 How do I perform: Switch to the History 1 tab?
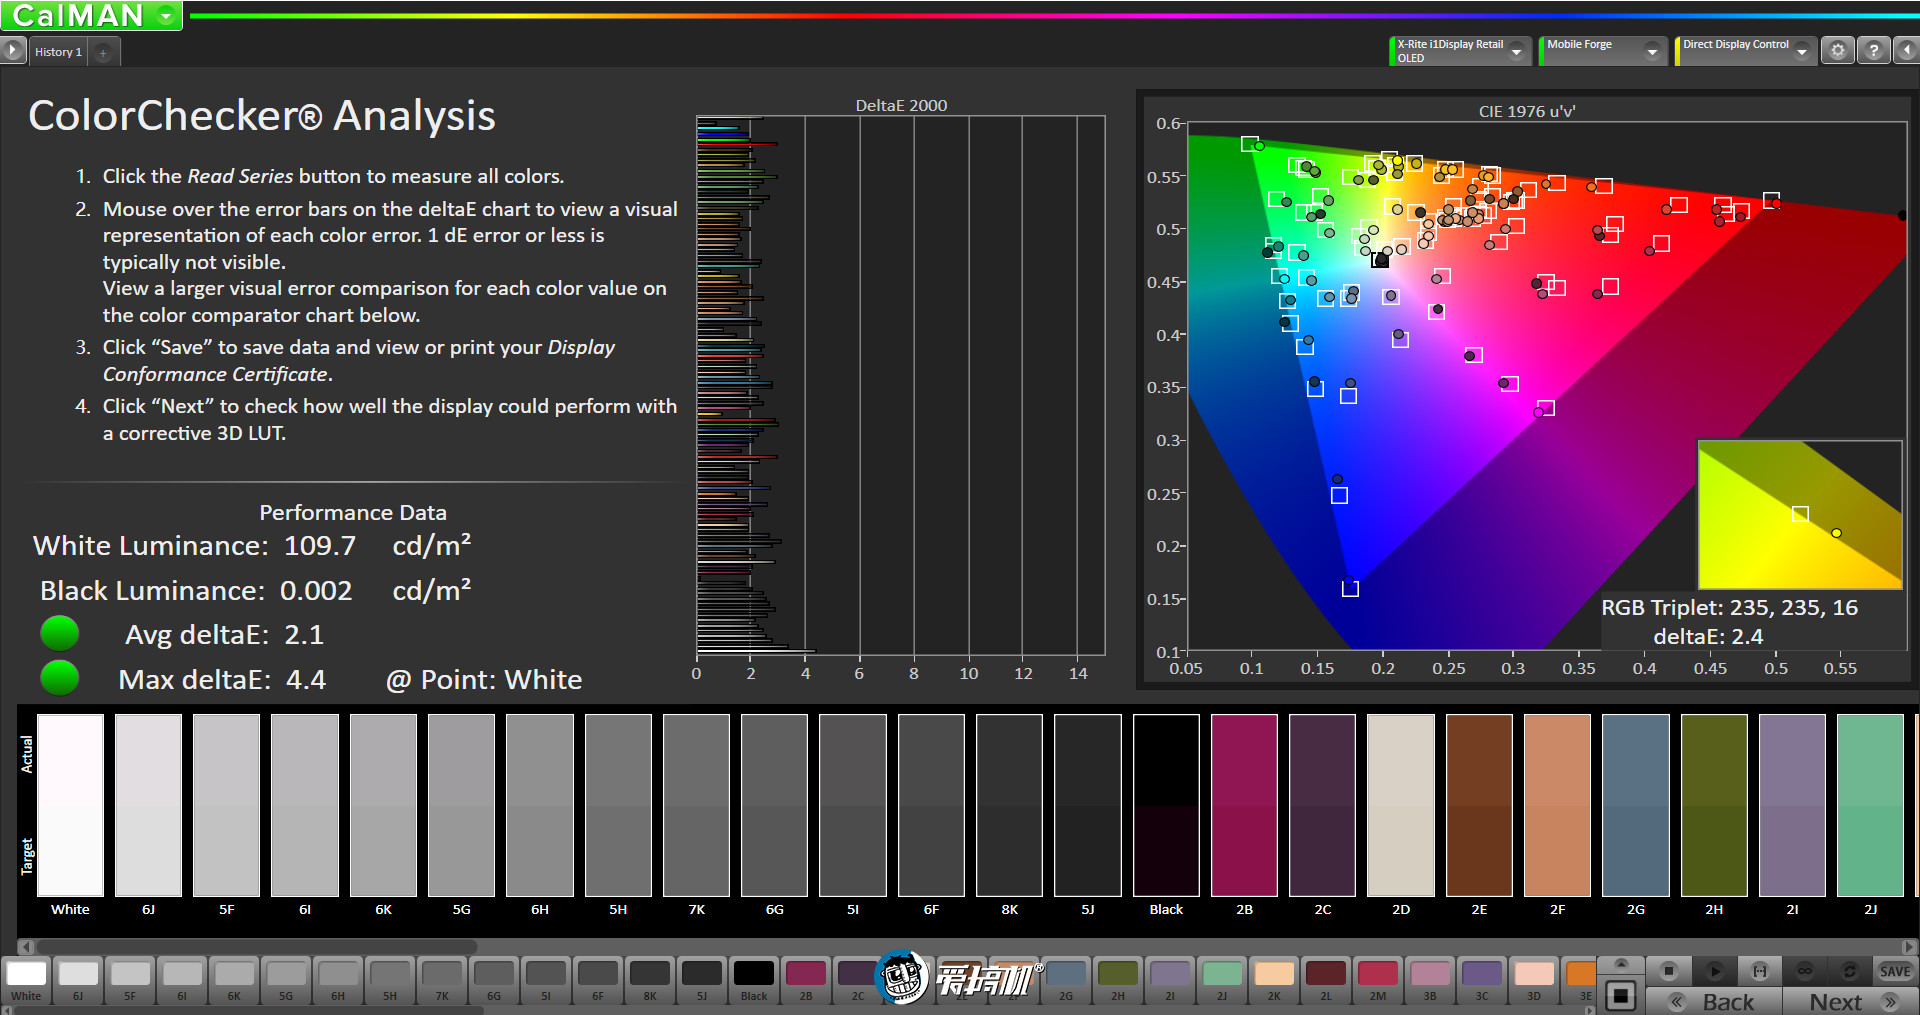point(58,52)
